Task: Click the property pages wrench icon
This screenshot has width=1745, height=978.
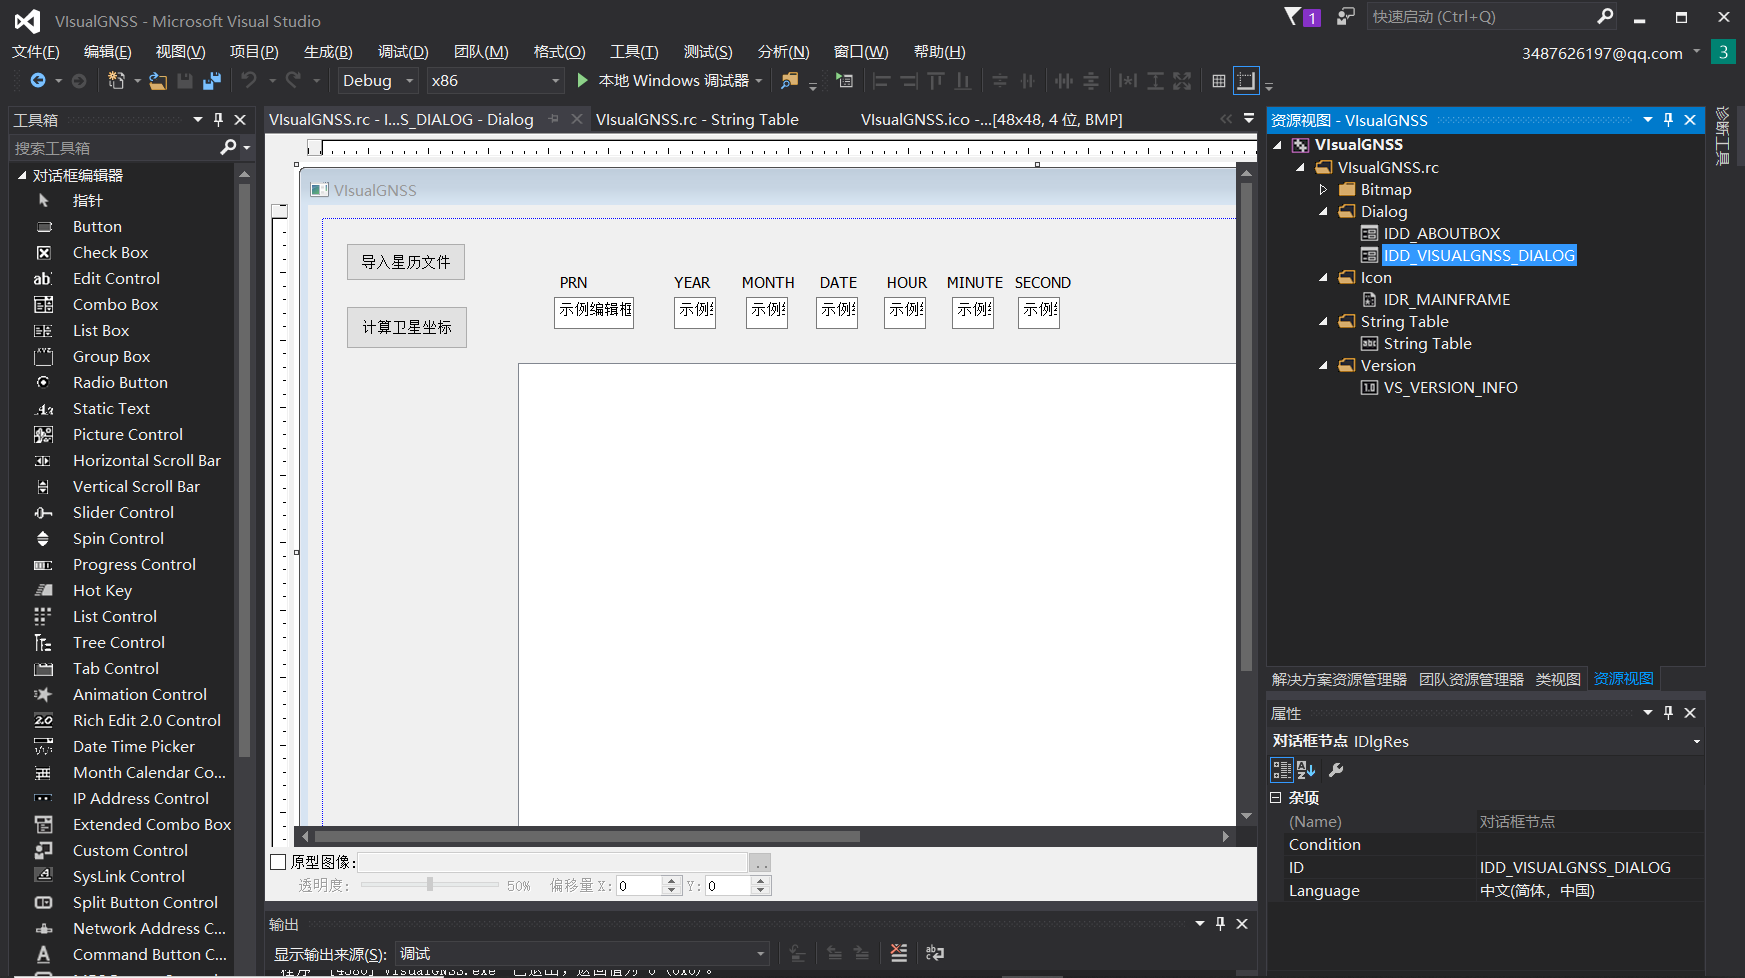Action: (1336, 770)
